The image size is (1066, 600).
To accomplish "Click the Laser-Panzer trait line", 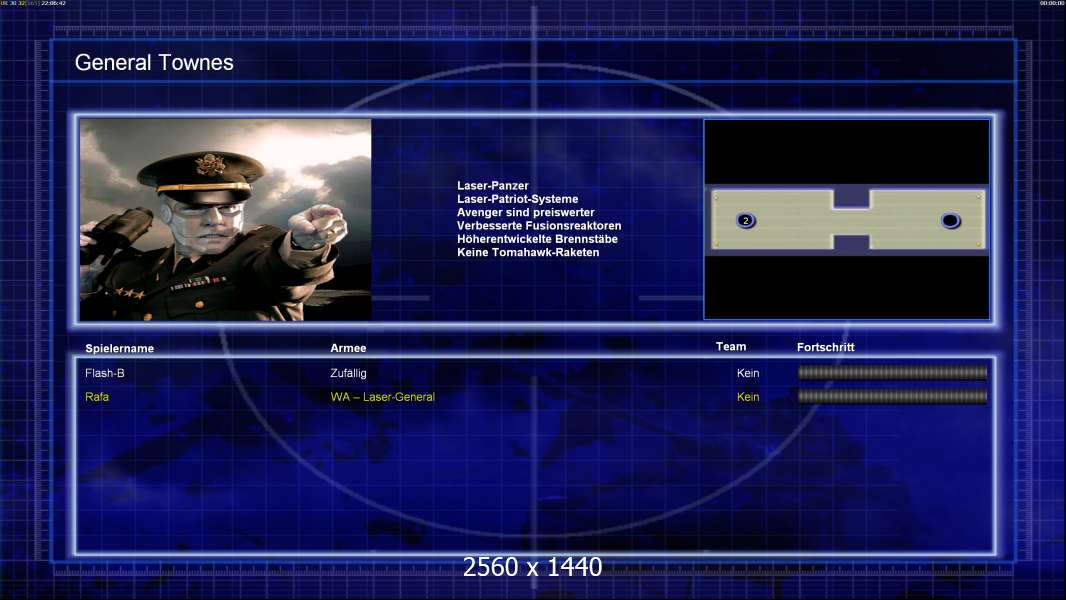I will (x=492, y=186).
